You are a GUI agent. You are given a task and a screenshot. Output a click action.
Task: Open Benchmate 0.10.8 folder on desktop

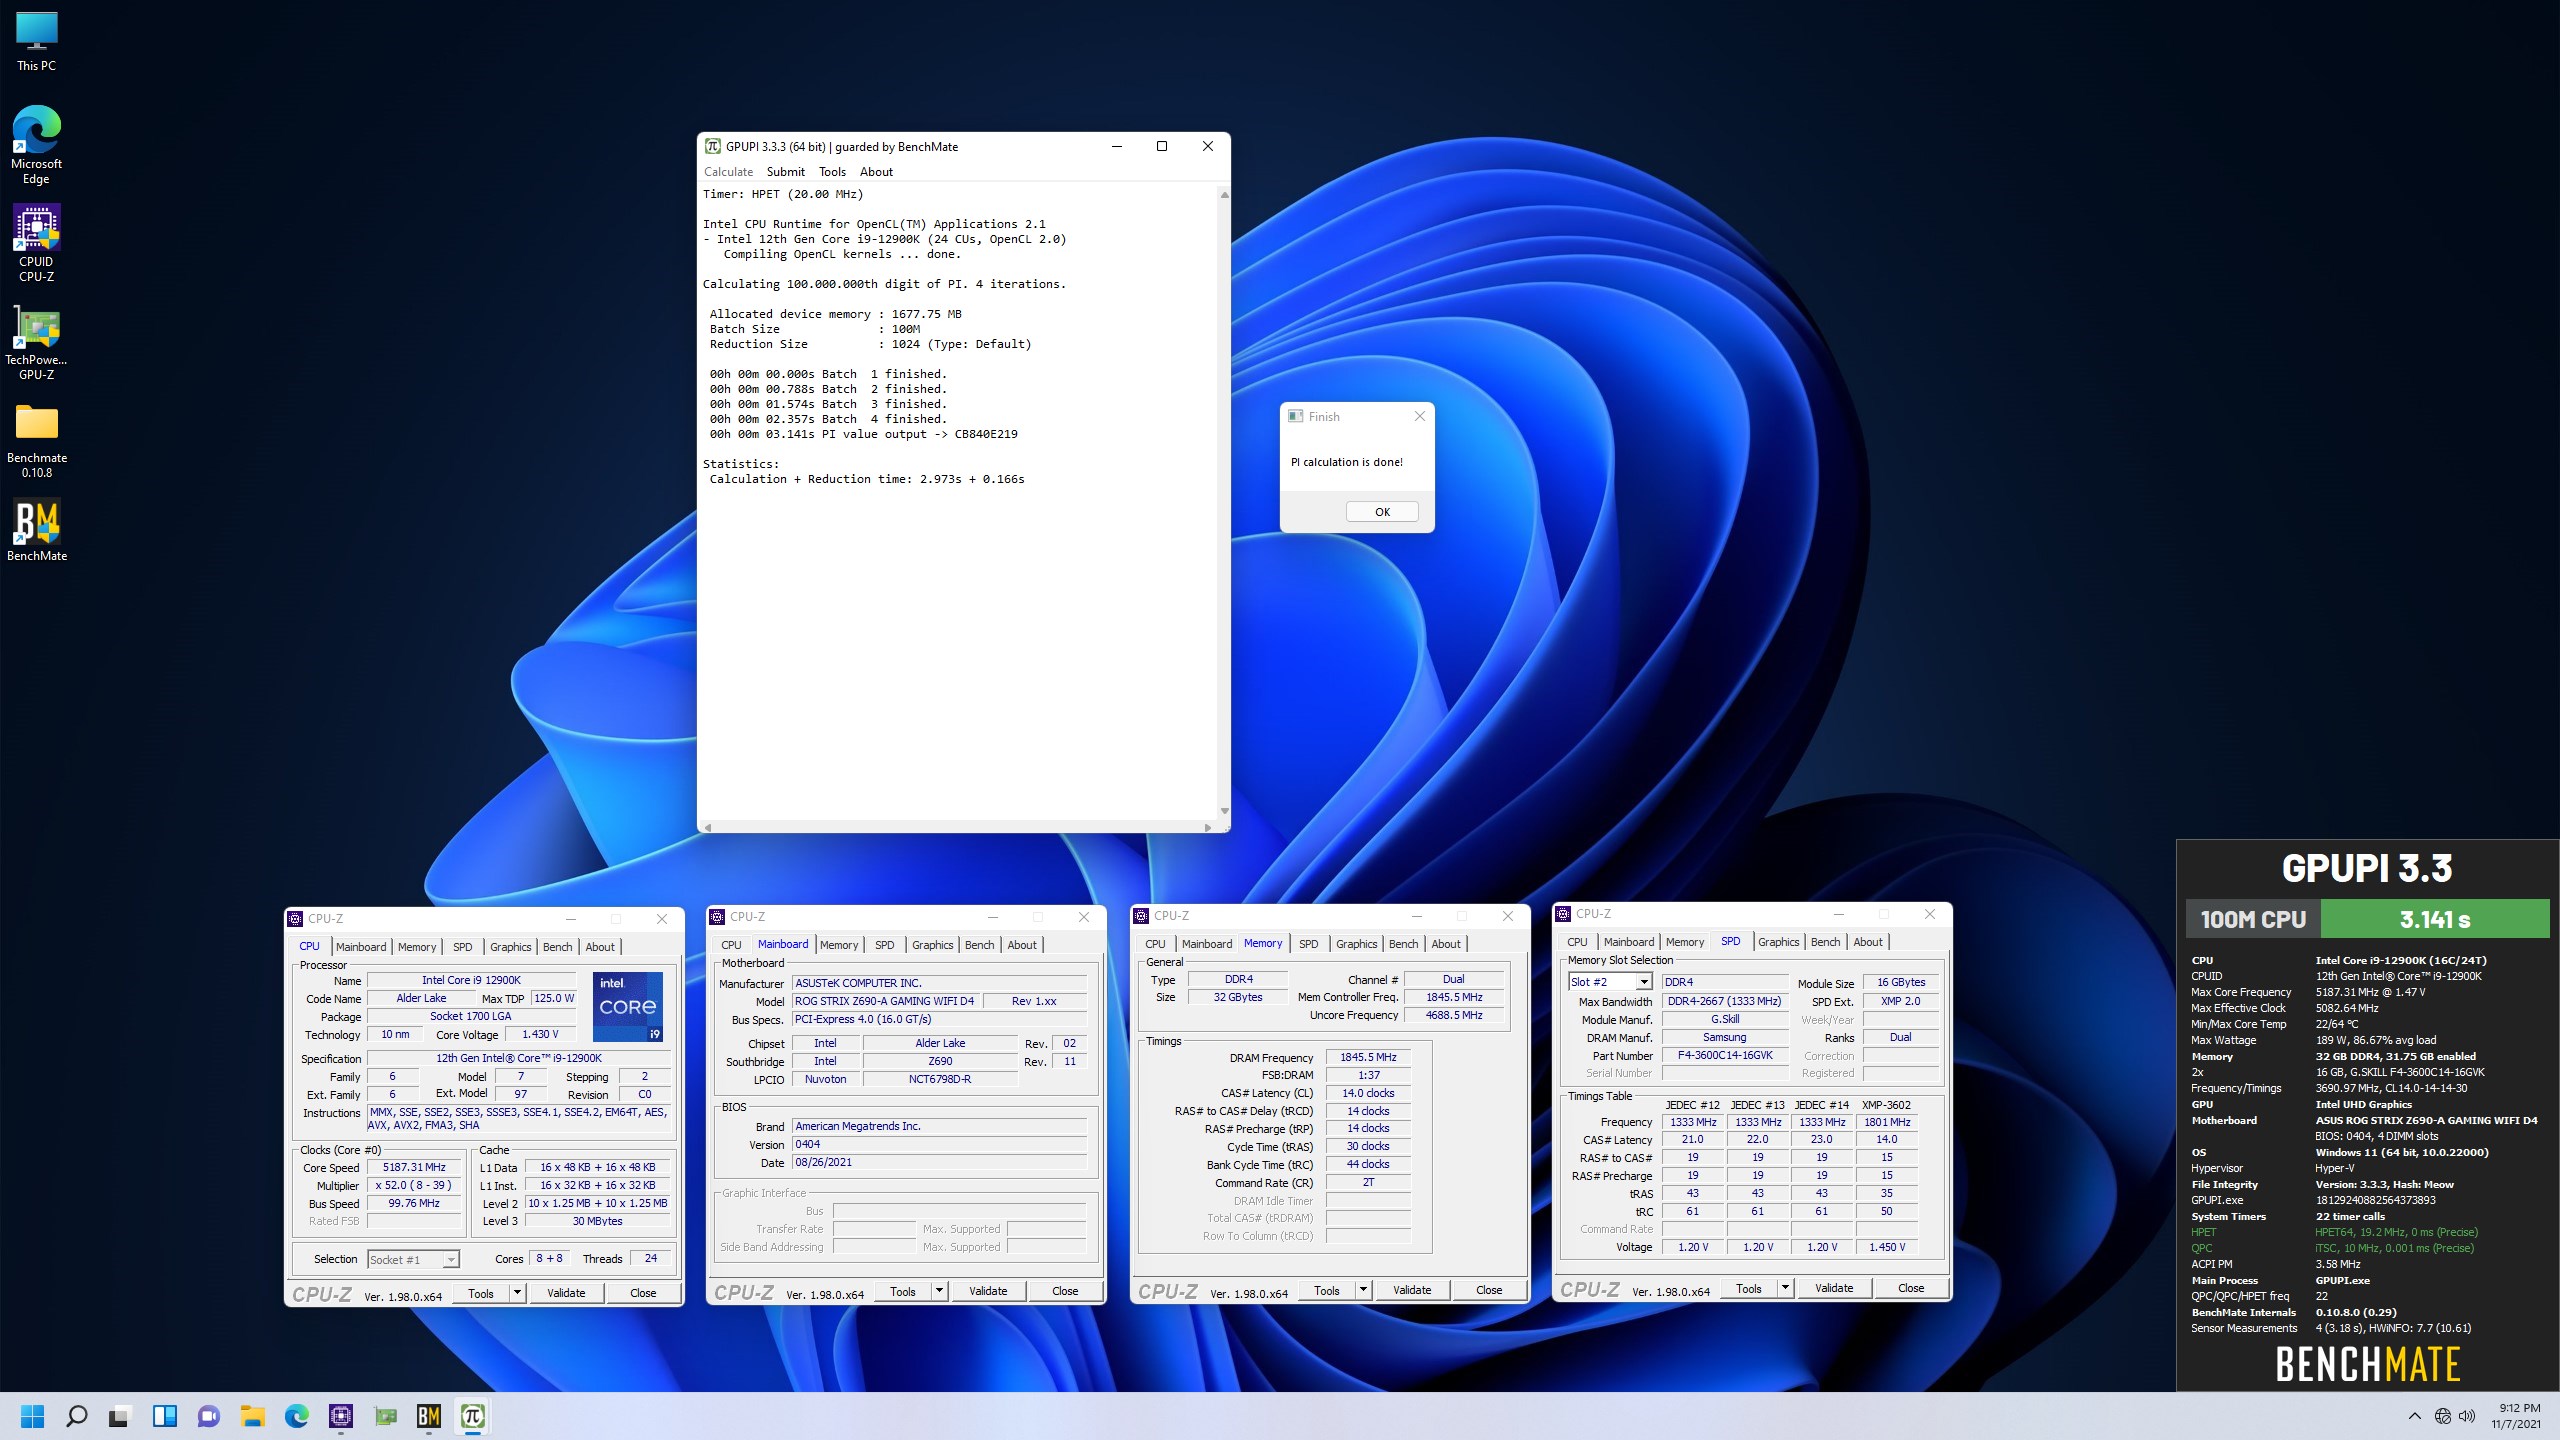(x=36, y=441)
